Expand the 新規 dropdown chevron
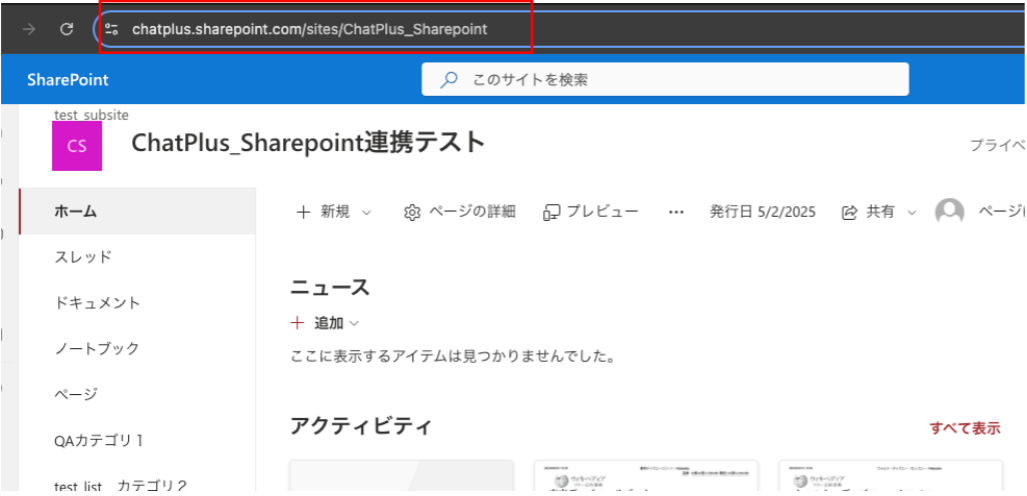Viewport: 1027px width, 496px height. pos(367,212)
